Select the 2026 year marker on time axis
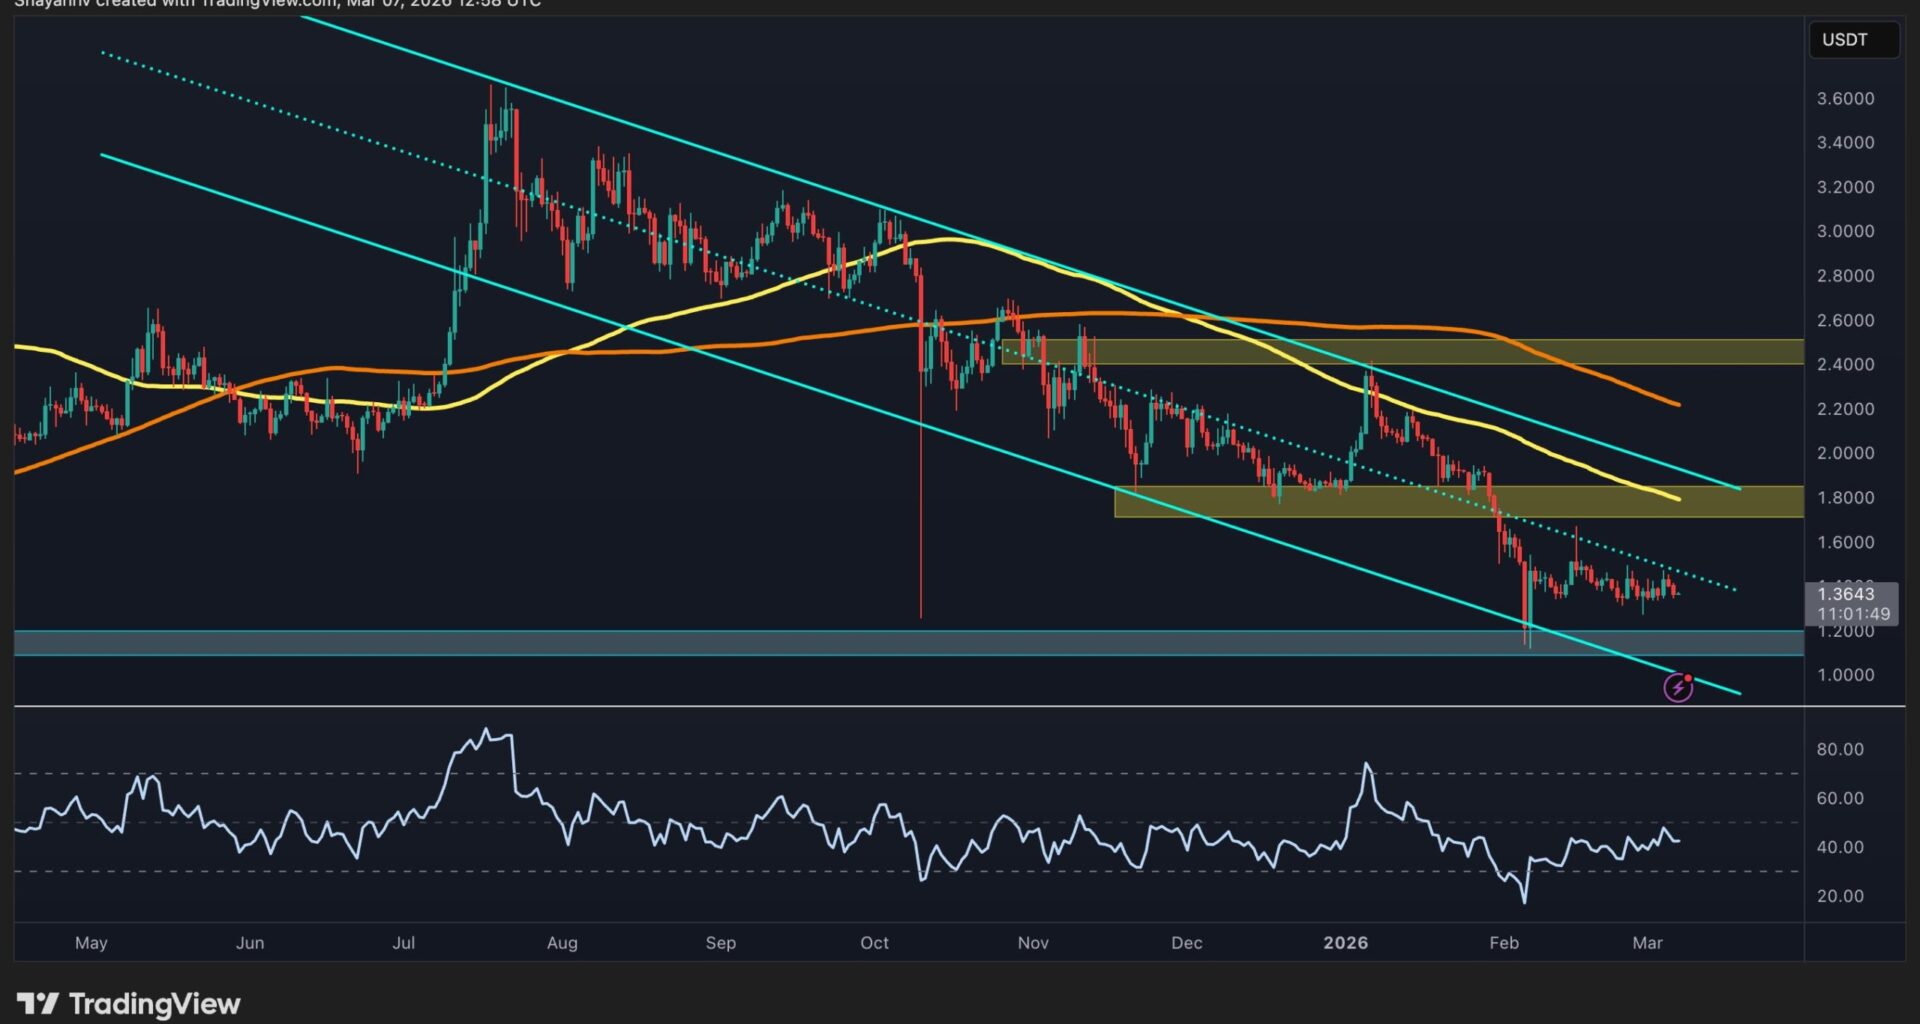Viewport: 1920px width, 1024px height. (x=1345, y=943)
